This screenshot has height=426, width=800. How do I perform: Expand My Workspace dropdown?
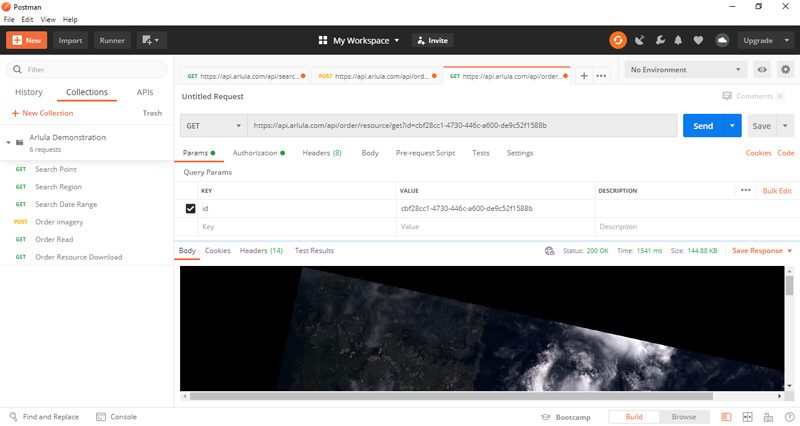click(366, 40)
